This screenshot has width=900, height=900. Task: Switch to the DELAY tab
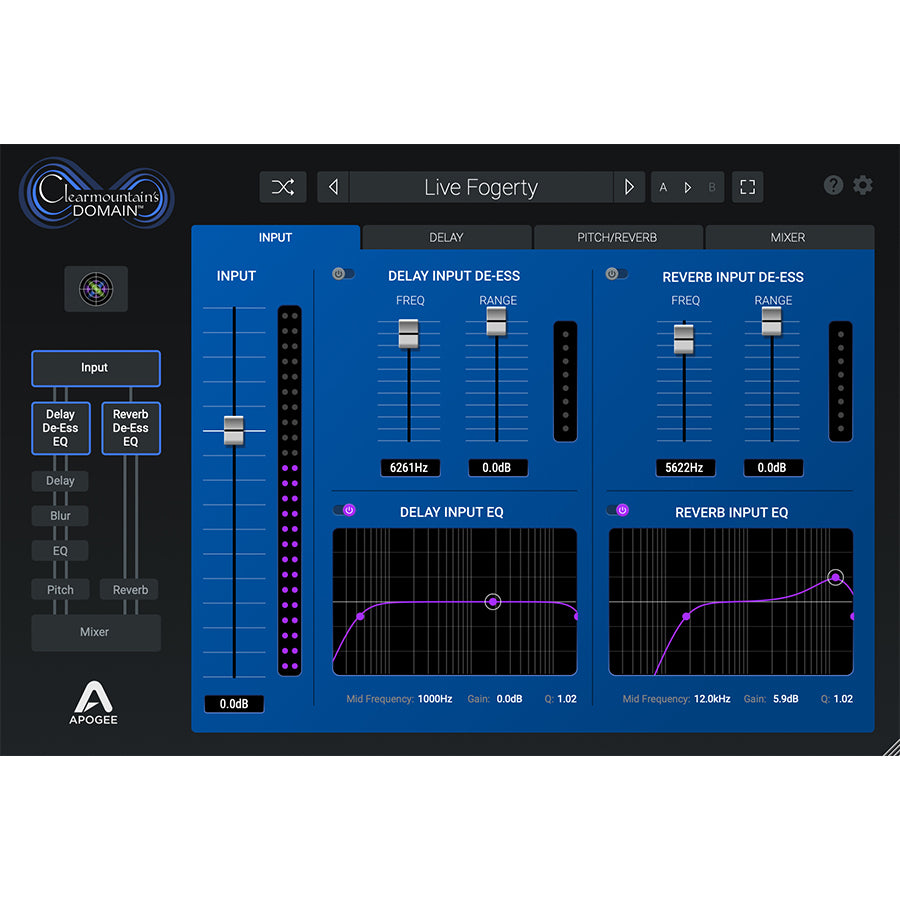pyautogui.click(x=447, y=238)
